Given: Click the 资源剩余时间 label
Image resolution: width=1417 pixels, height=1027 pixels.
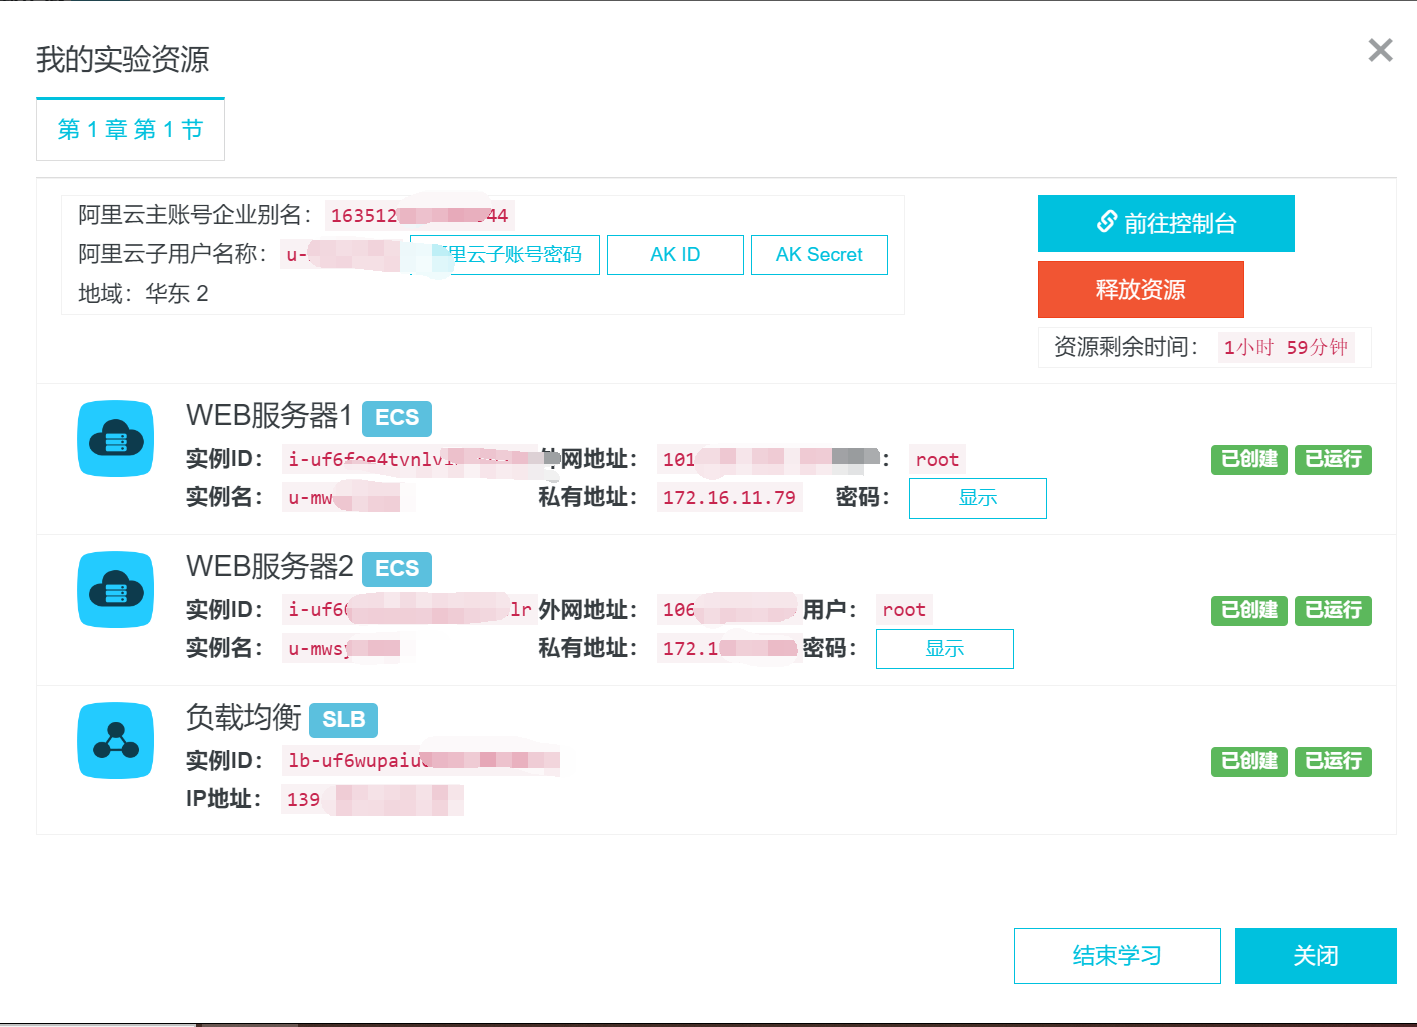Looking at the screenshot, I should click(x=1126, y=348).
